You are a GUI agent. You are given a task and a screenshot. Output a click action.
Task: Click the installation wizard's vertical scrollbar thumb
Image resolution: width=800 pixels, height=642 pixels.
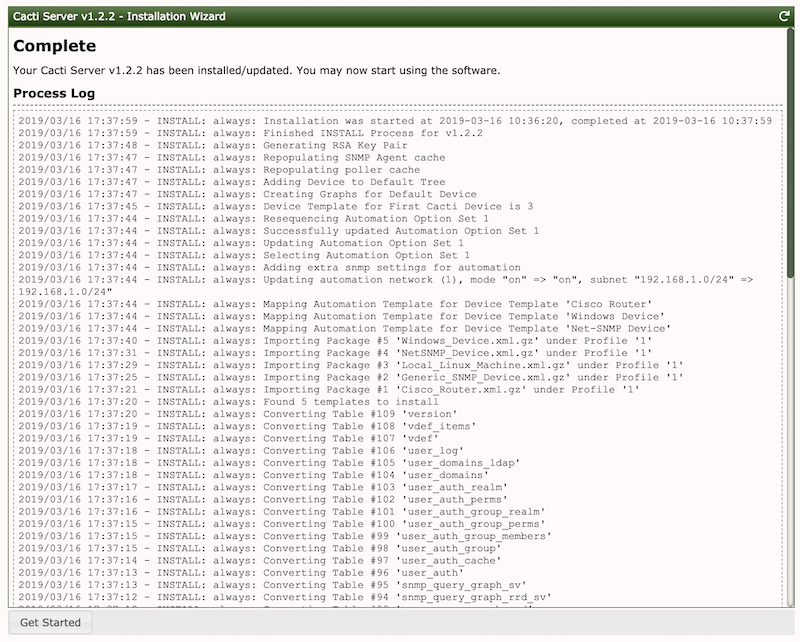coord(790,153)
